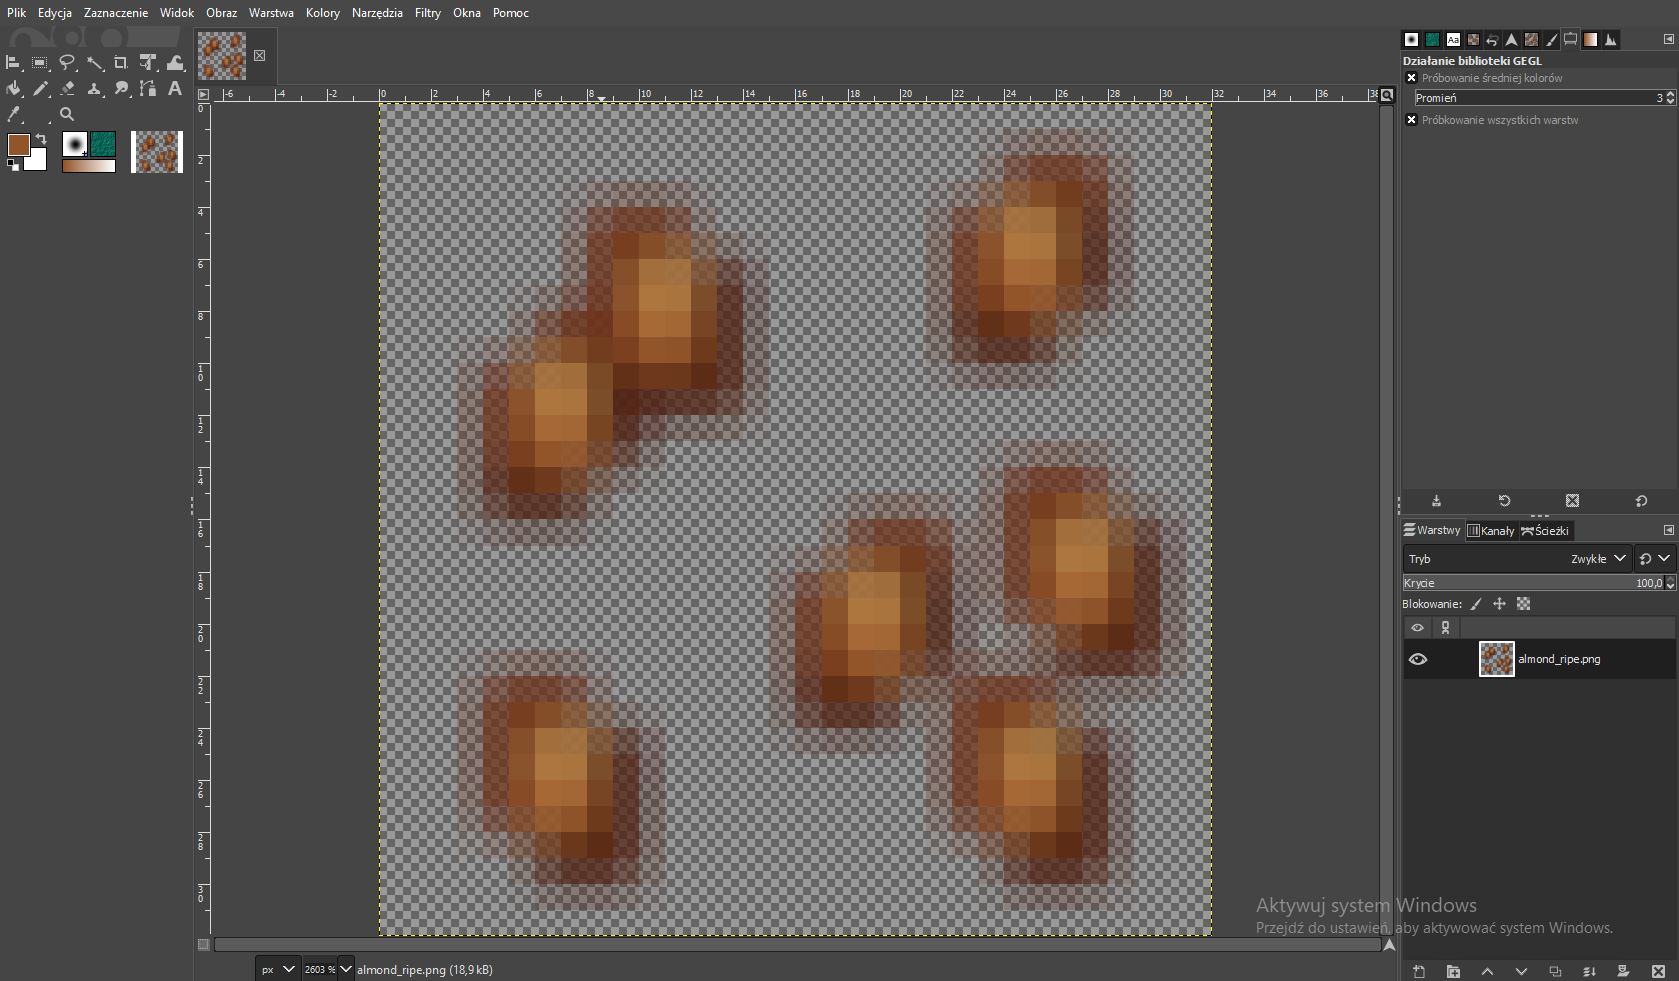Screen dimensions: 1679x981
Task: Reset tool options to default values
Action: pyautogui.click(x=1641, y=501)
